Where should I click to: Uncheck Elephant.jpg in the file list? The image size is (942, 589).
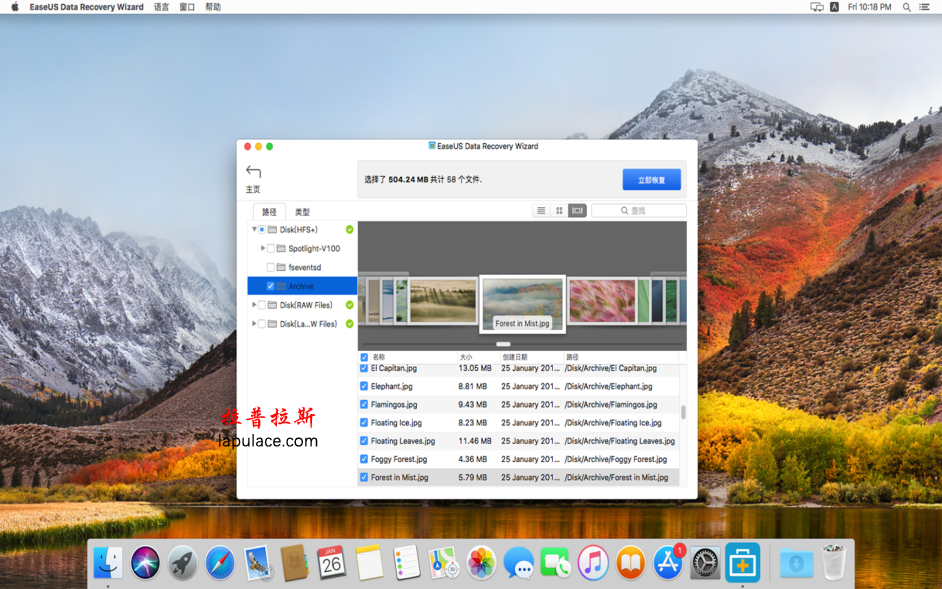point(362,386)
